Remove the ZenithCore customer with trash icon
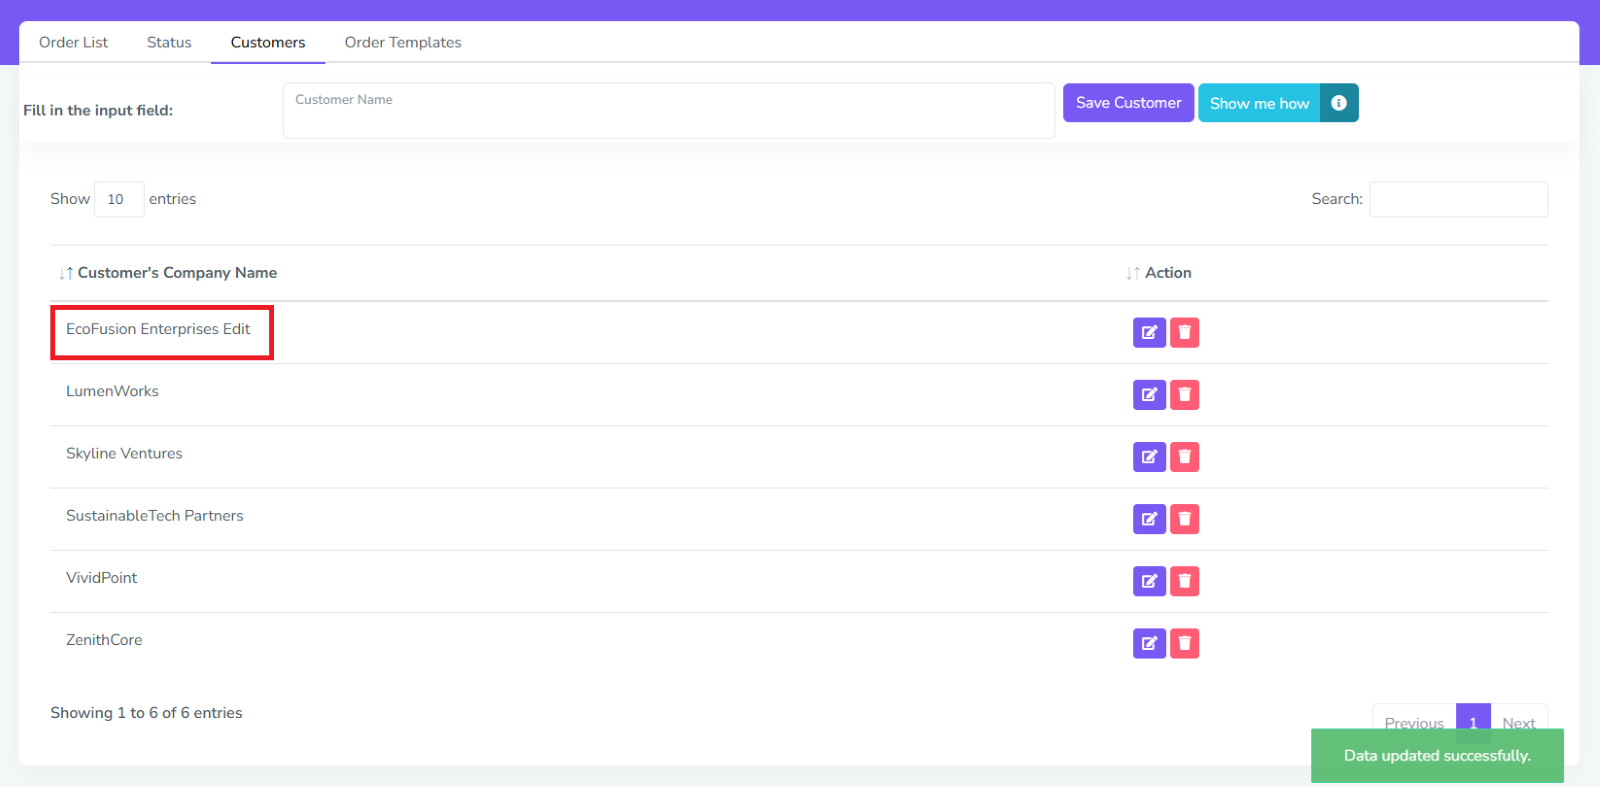Viewport: 1600px width, 787px height. (1184, 643)
